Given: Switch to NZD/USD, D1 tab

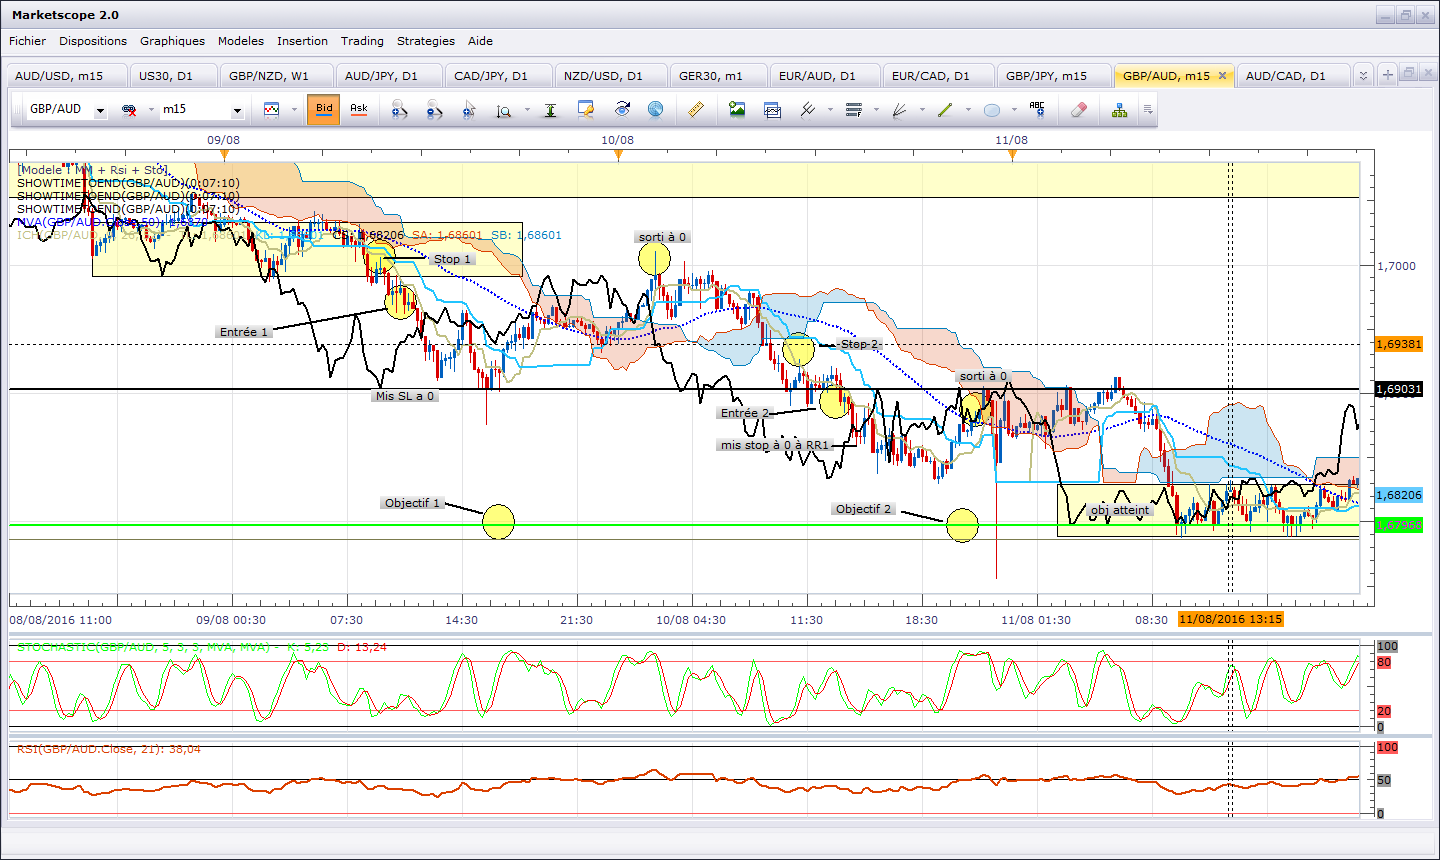Looking at the screenshot, I should click(x=610, y=76).
